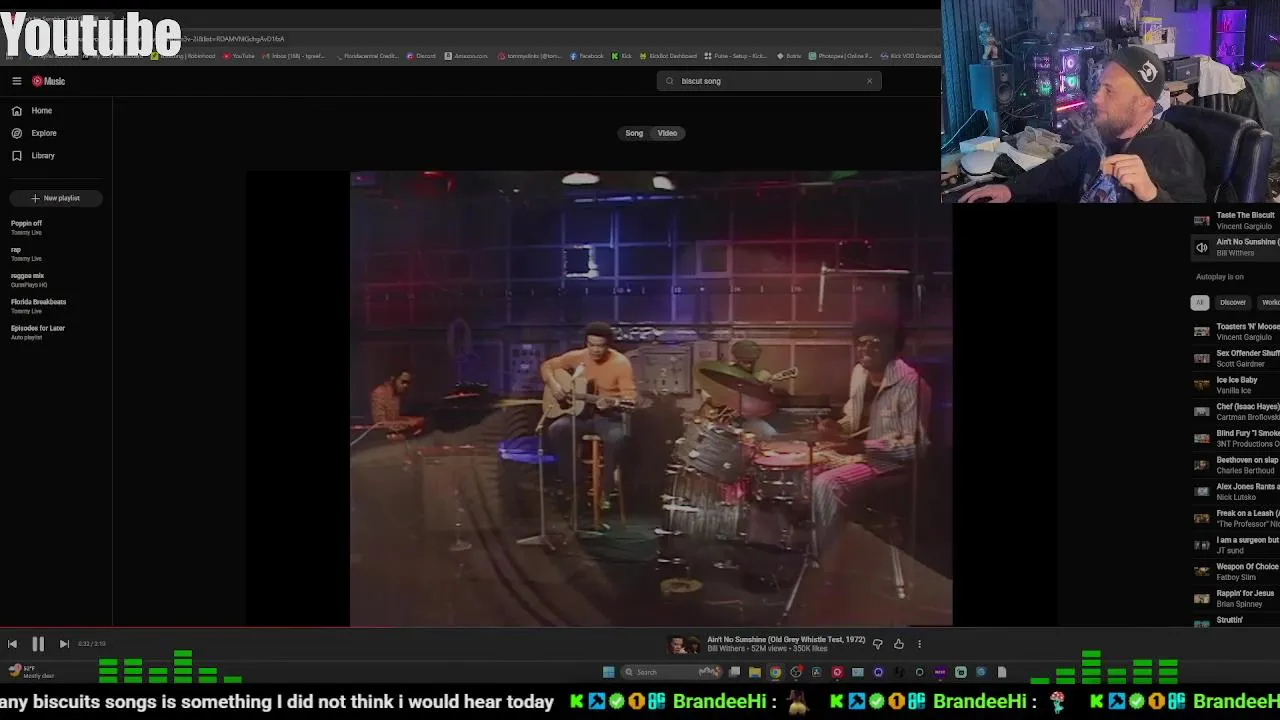
Task: Open Chrome from the taskbar
Action: coord(775,672)
